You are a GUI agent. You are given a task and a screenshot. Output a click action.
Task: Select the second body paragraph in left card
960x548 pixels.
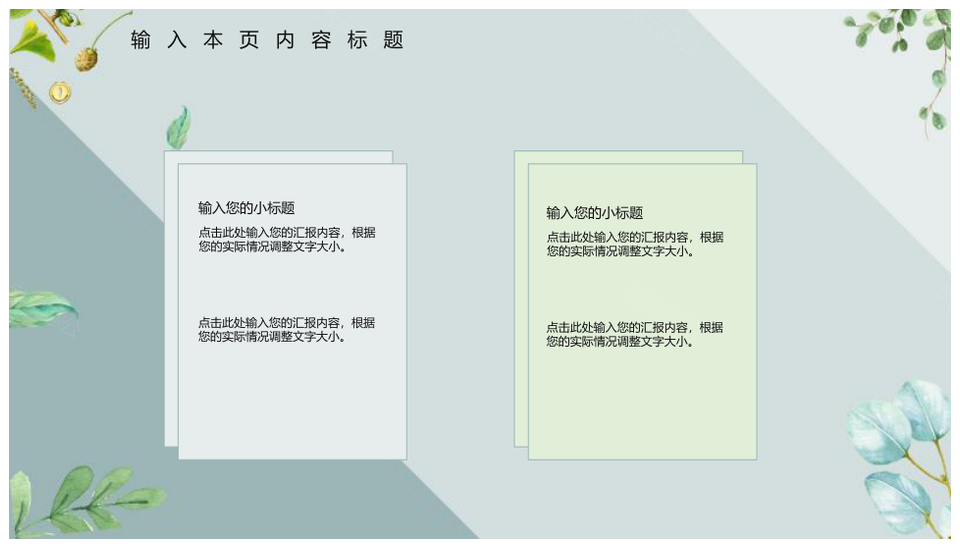coord(287,329)
